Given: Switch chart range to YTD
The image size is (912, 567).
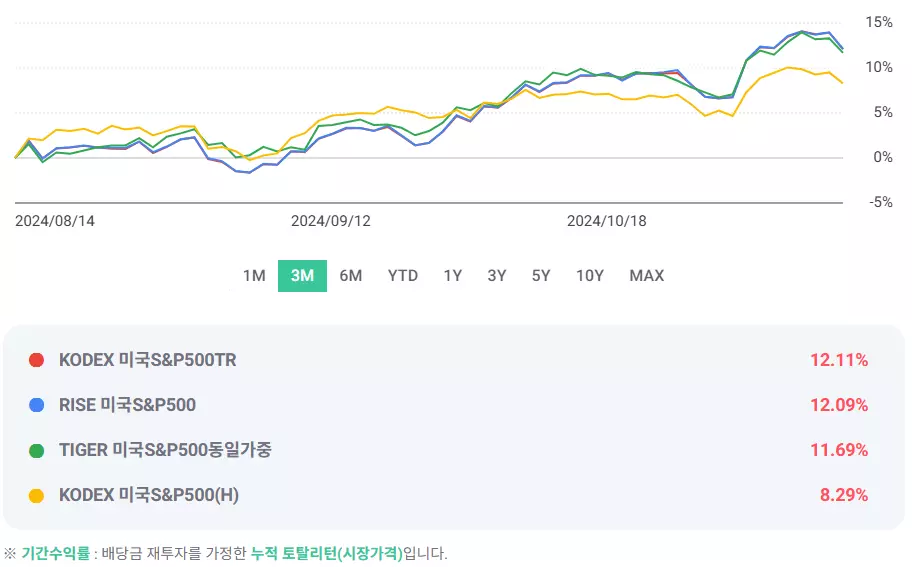Looking at the screenshot, I should click(x=403, y=276).
